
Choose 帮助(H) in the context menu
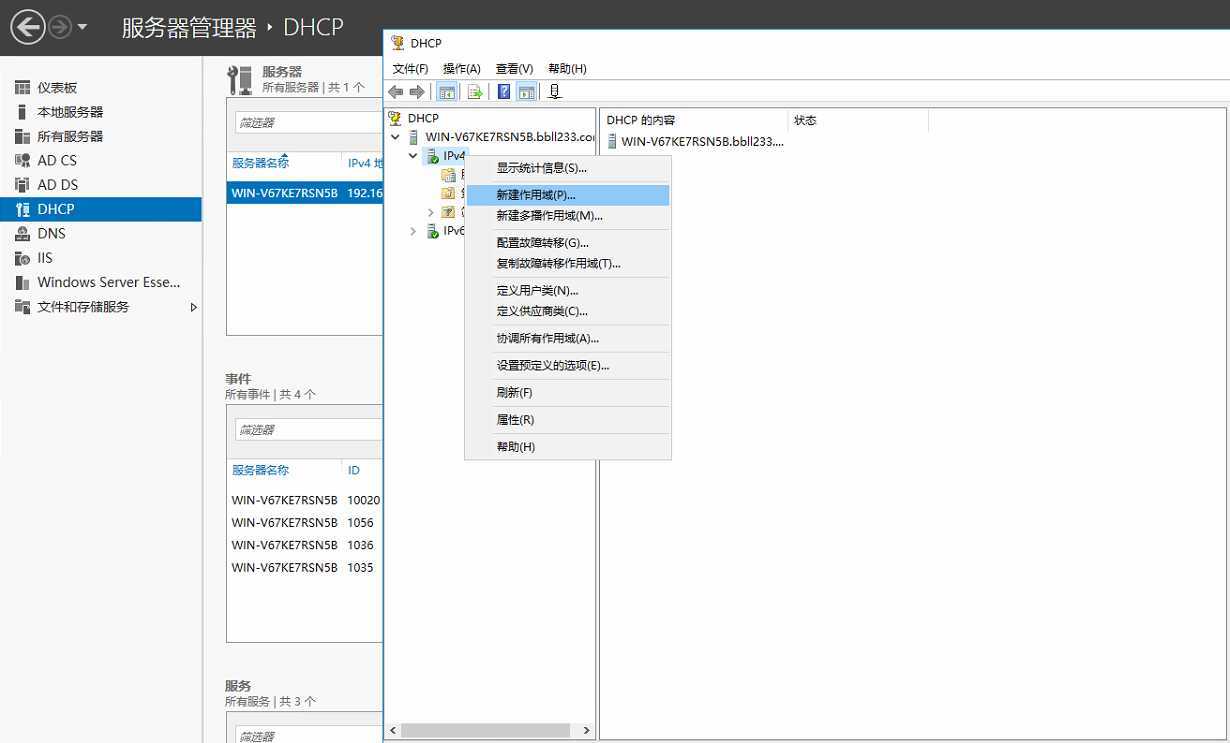point(568,447)
